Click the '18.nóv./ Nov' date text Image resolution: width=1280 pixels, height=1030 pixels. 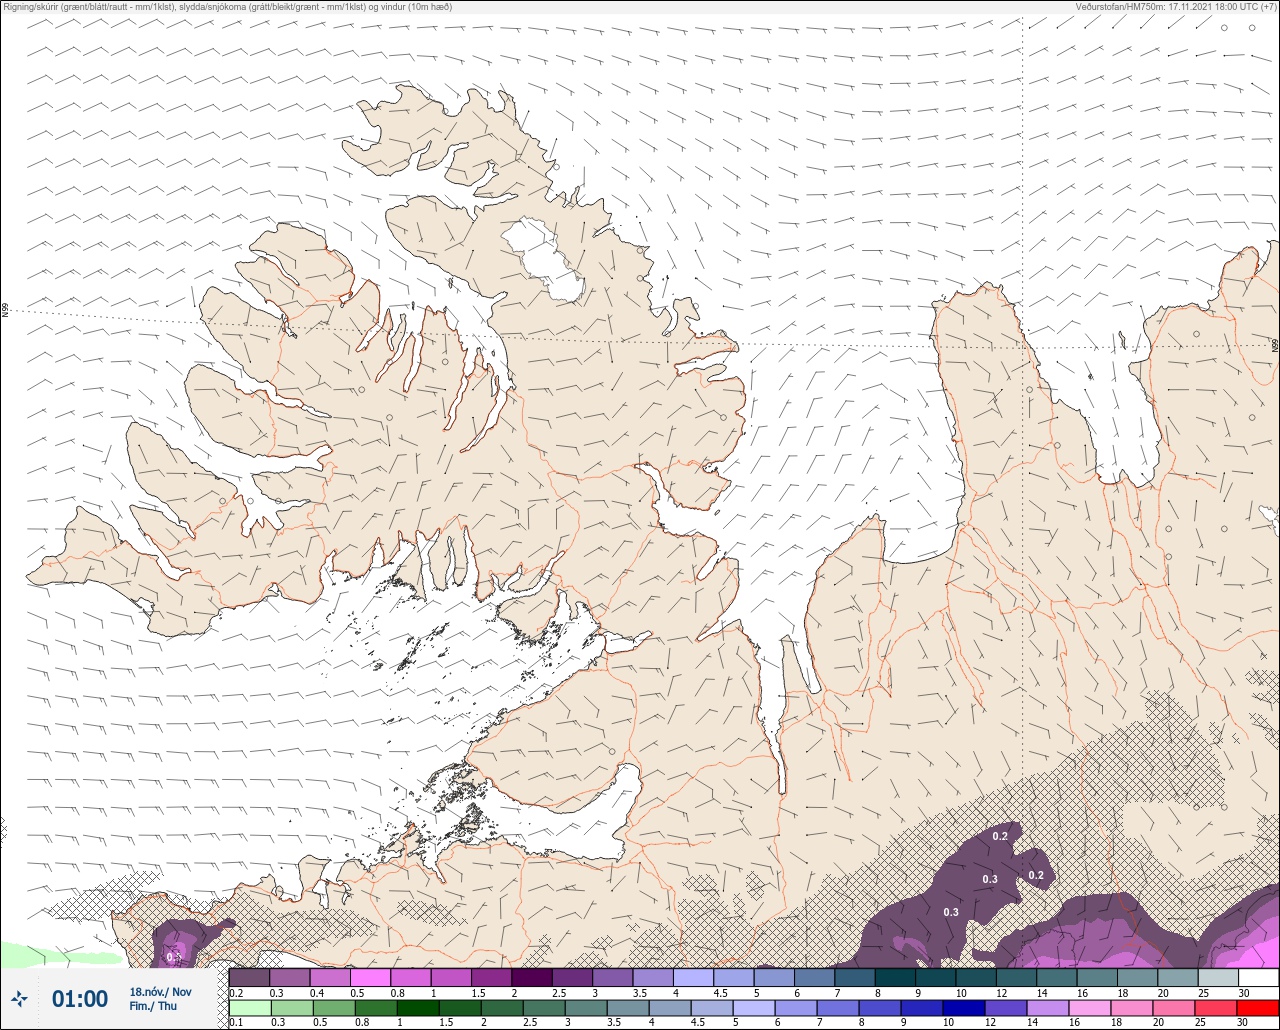[160, 992]
